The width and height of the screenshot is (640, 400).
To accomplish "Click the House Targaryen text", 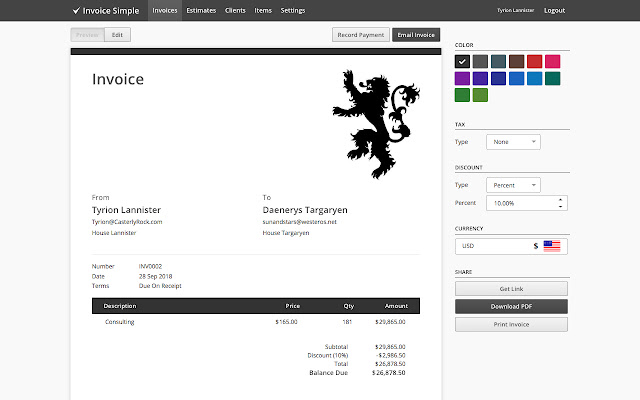I will tap(286, 233).
